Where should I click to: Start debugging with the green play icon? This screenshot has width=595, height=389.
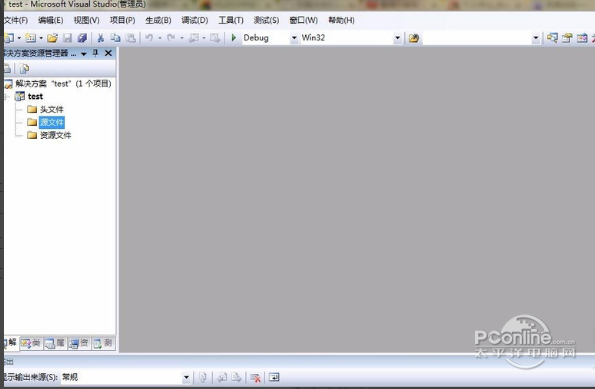coord(234,38)
